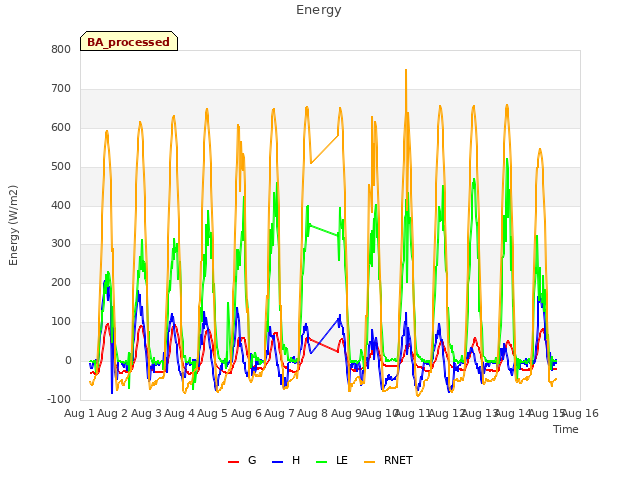Click the Aug 16 x-axis tick label
The height and width of the screenshot is (480, 640).
pos(580,413)
